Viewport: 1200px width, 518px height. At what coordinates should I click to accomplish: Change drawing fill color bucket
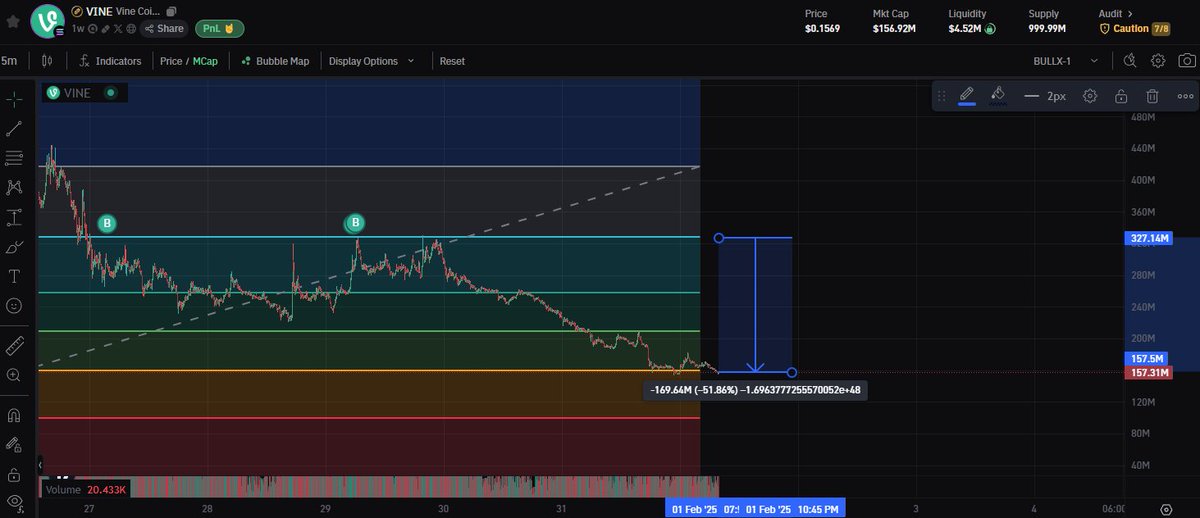998,96
